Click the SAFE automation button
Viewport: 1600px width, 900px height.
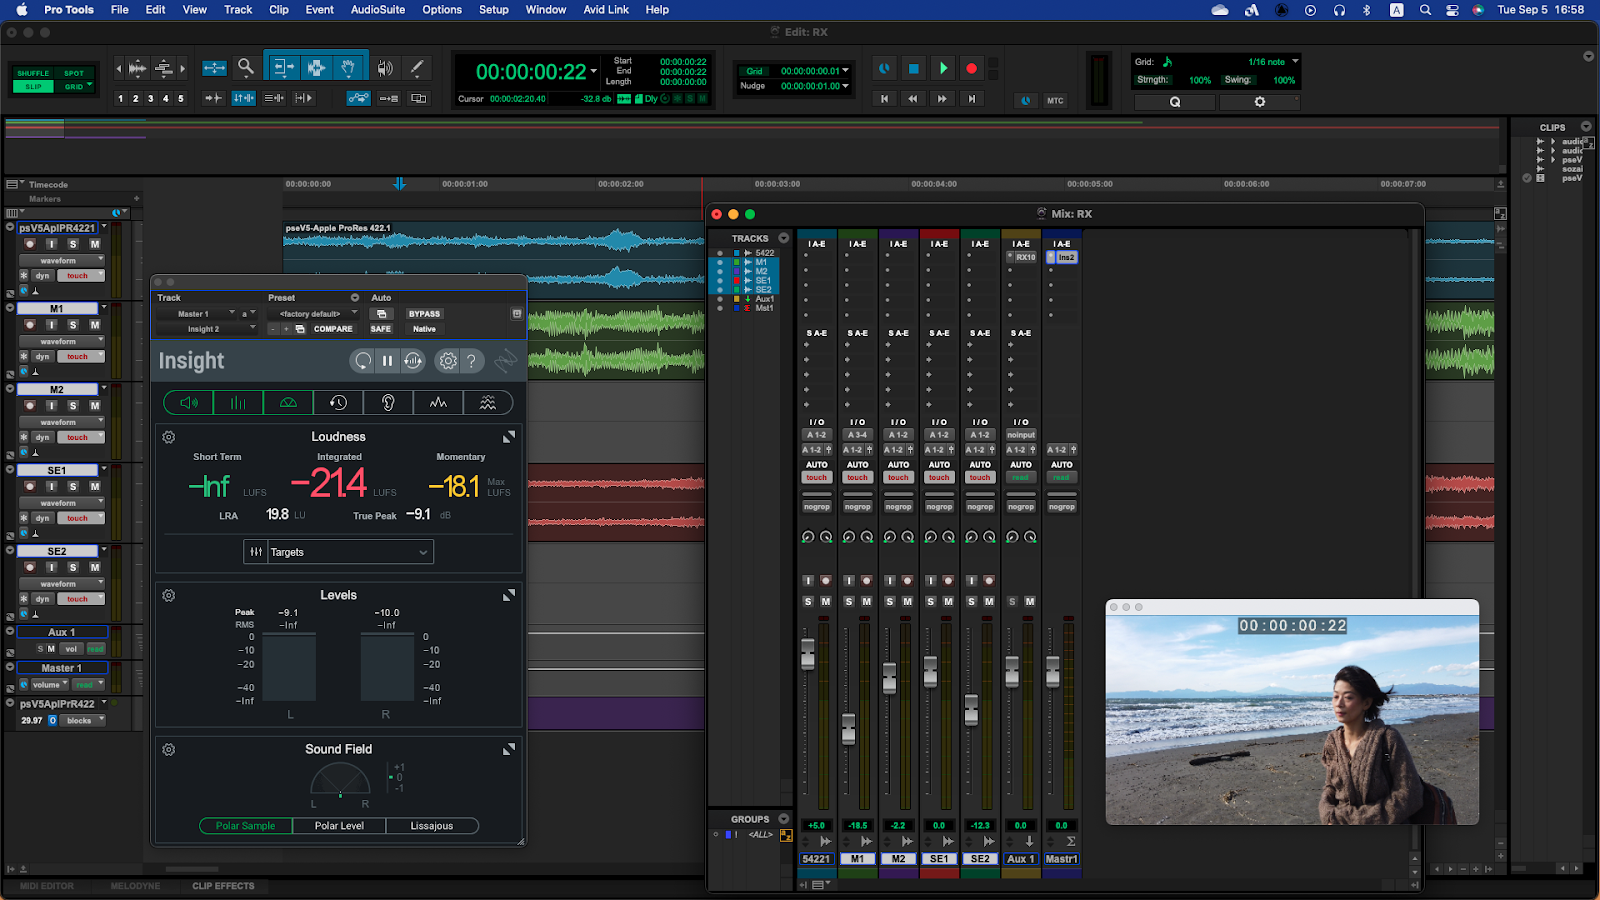pyautogui.click(x=381, y=329)
